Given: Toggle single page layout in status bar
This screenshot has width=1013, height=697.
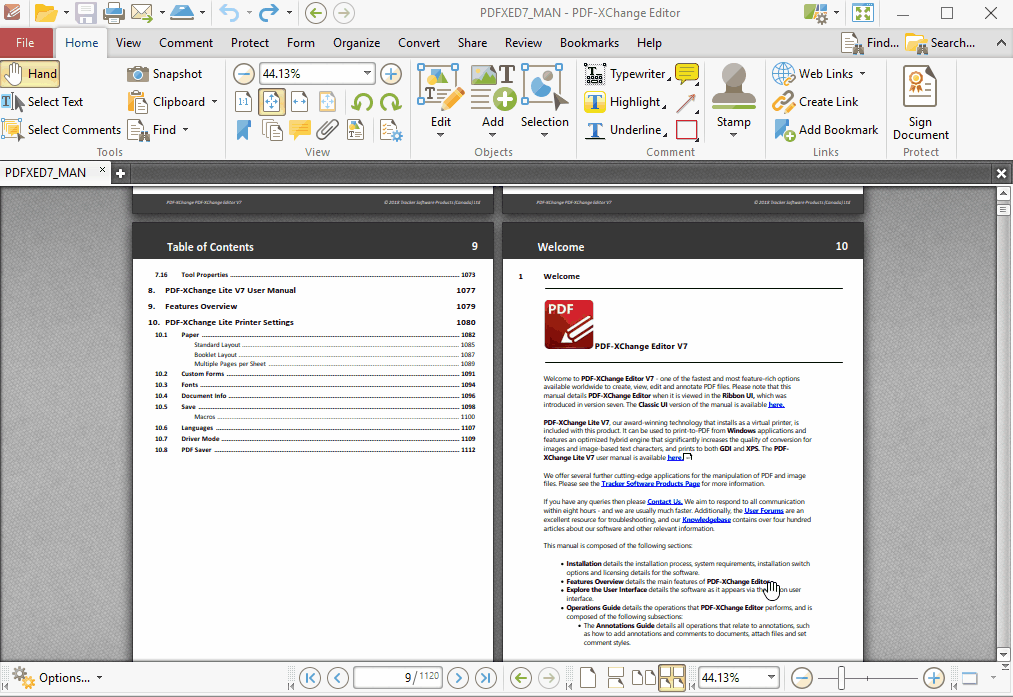Looking at the screenshot, I should coord(588,677).
